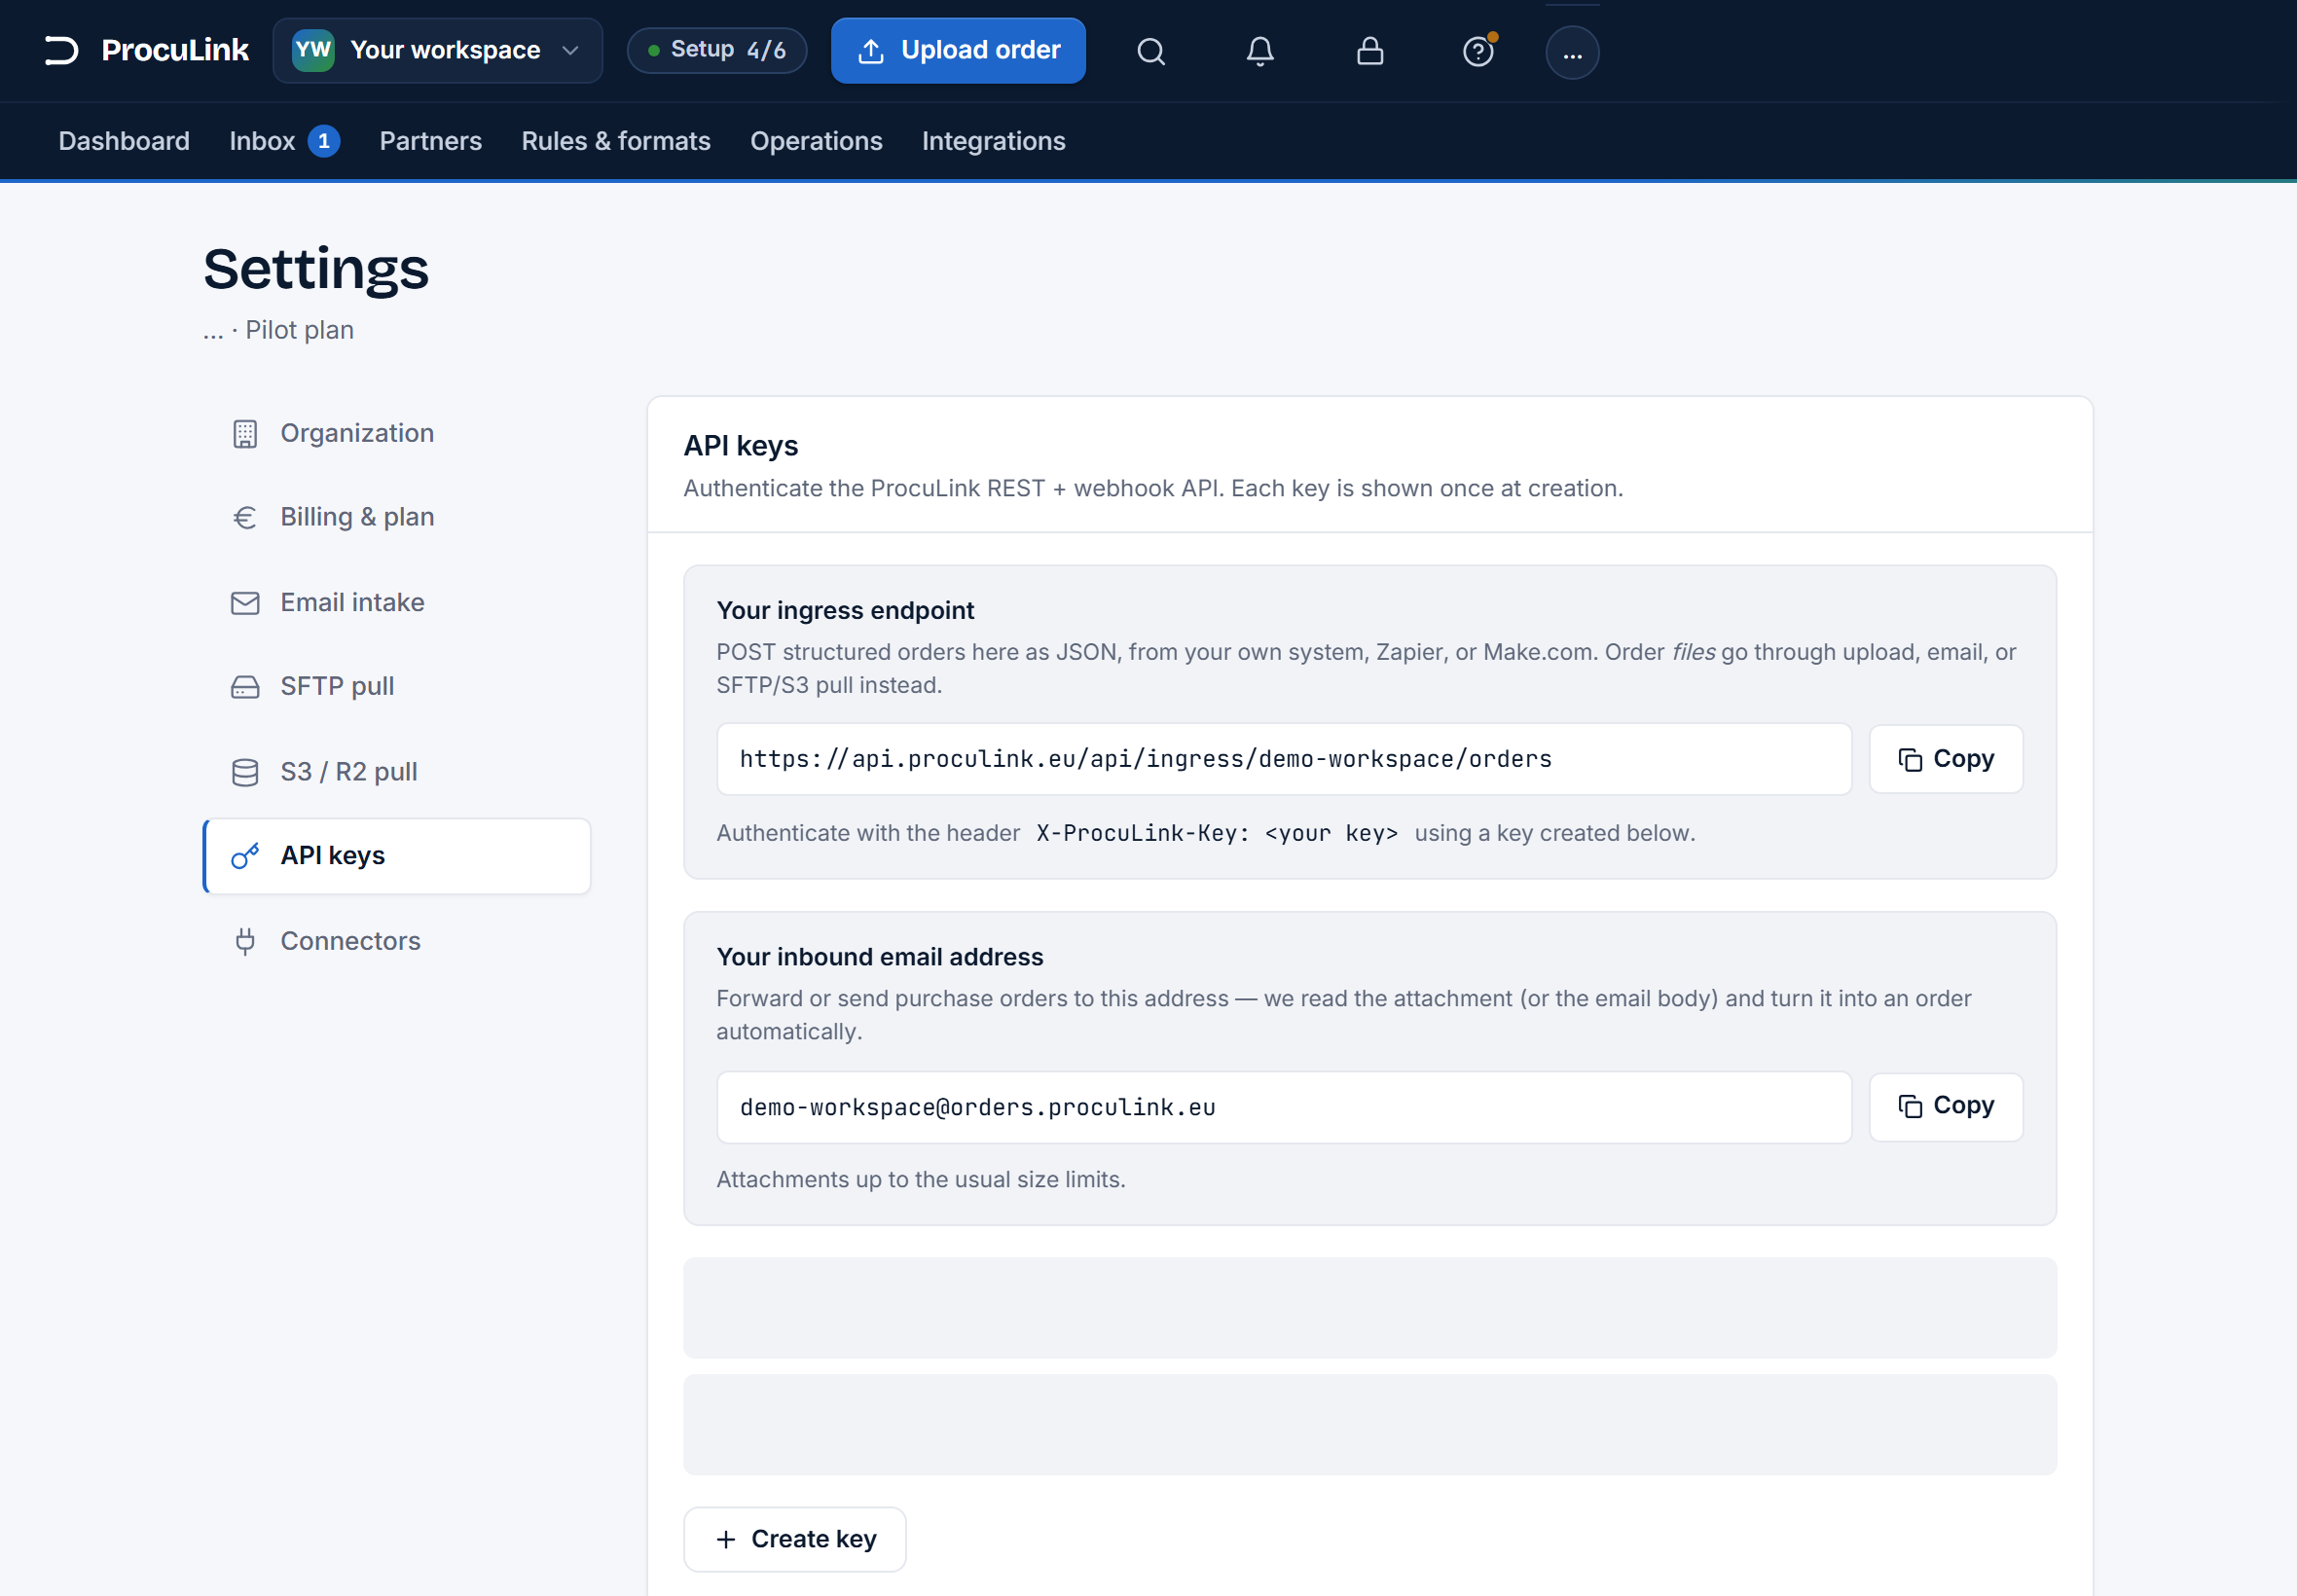The image size is (2297, 1596).
Task: Select API keys in sidebar
Action: tap(397, 856)
